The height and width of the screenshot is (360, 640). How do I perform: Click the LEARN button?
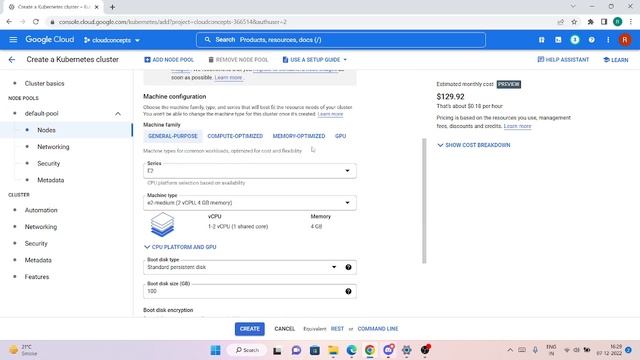616,60
